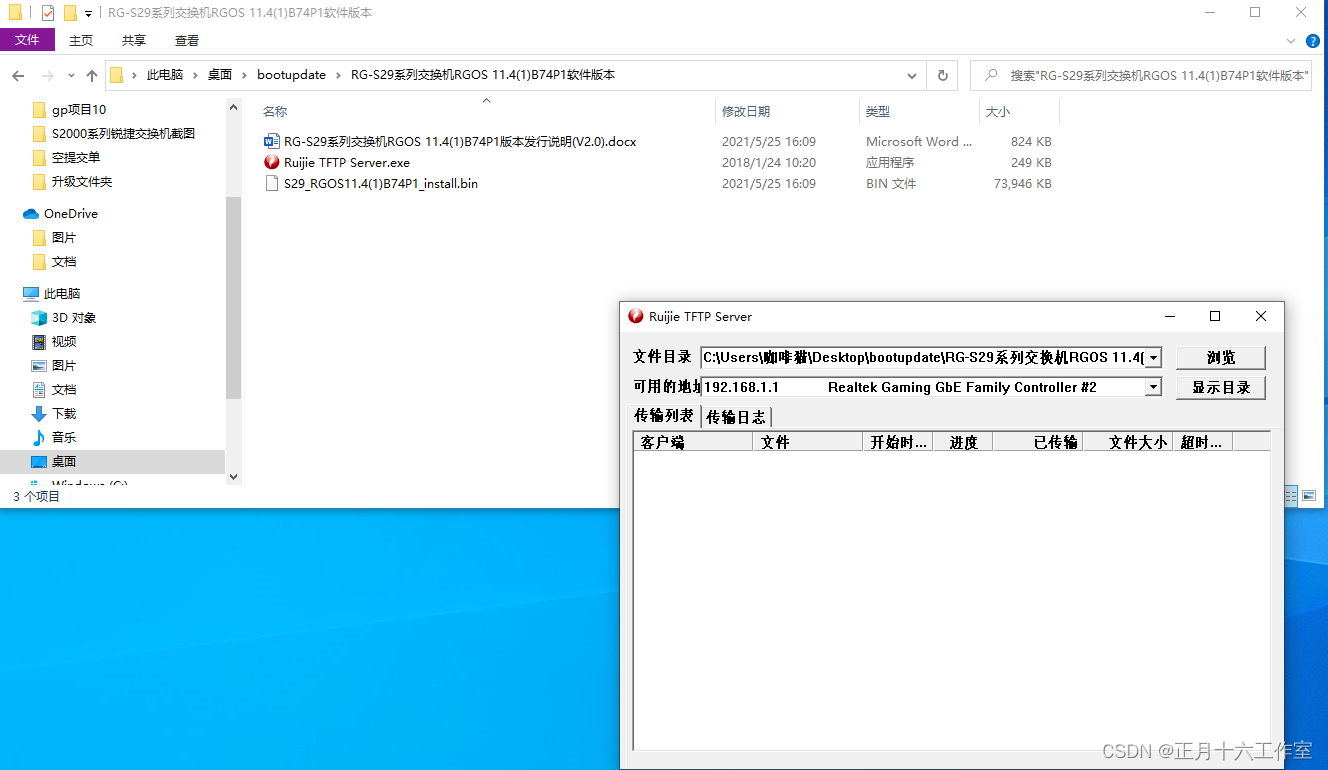
Task: Click the 客户端 column header in transfer list
Action: (693, 442)
